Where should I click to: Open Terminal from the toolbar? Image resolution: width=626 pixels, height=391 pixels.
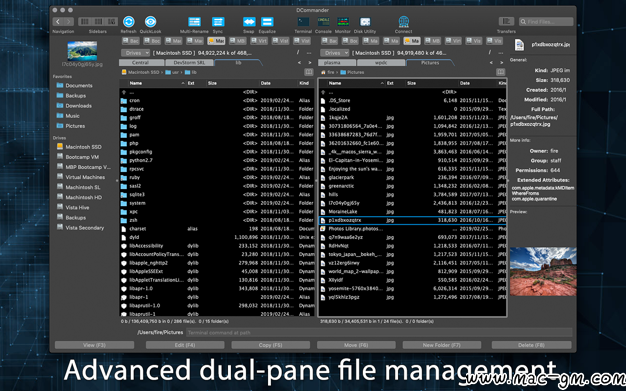[303, 22]
